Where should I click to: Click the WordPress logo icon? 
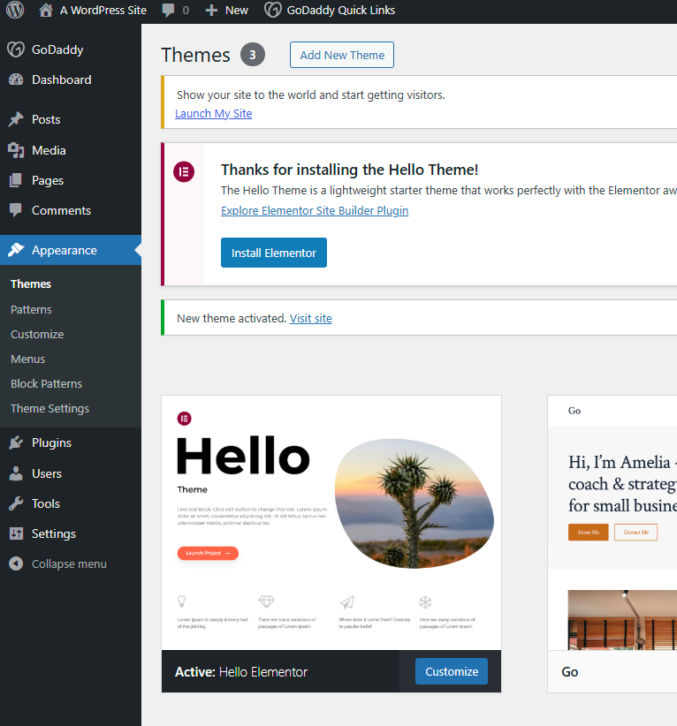pyautogui.click(x=15, y=10)
